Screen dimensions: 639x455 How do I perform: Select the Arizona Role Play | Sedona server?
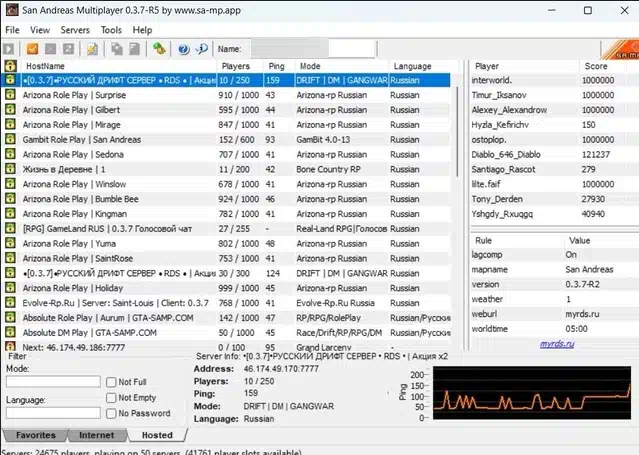click(x=227, y=154)
